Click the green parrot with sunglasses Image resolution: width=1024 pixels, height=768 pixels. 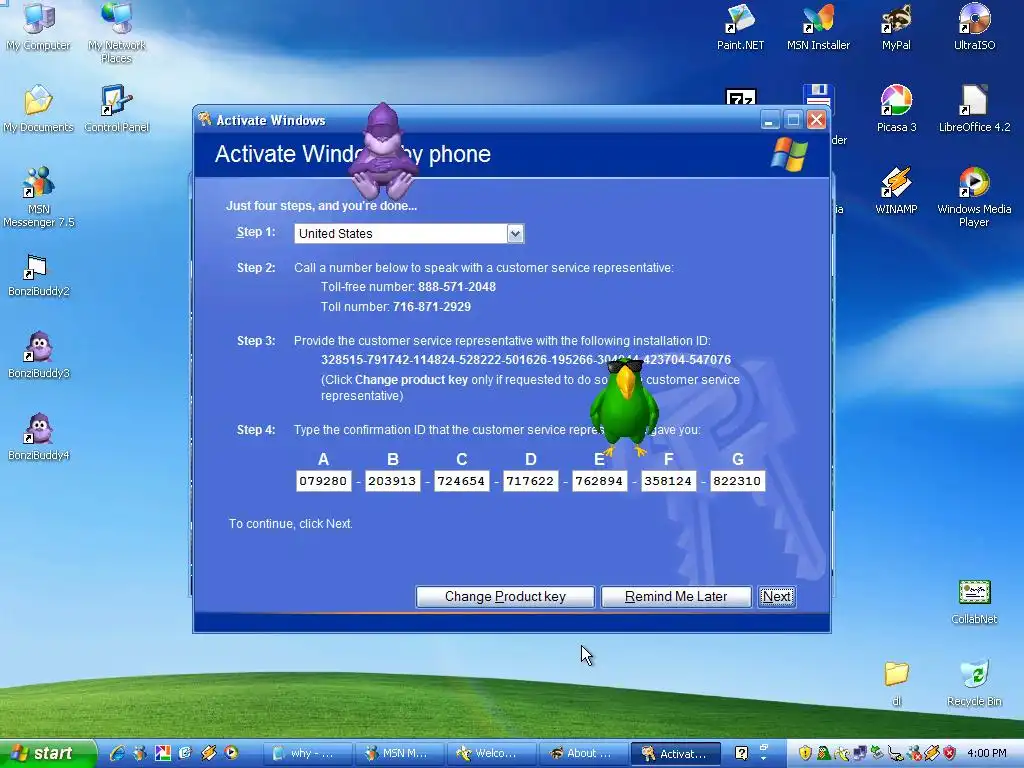pyautogui.click(x=624, y=406)
